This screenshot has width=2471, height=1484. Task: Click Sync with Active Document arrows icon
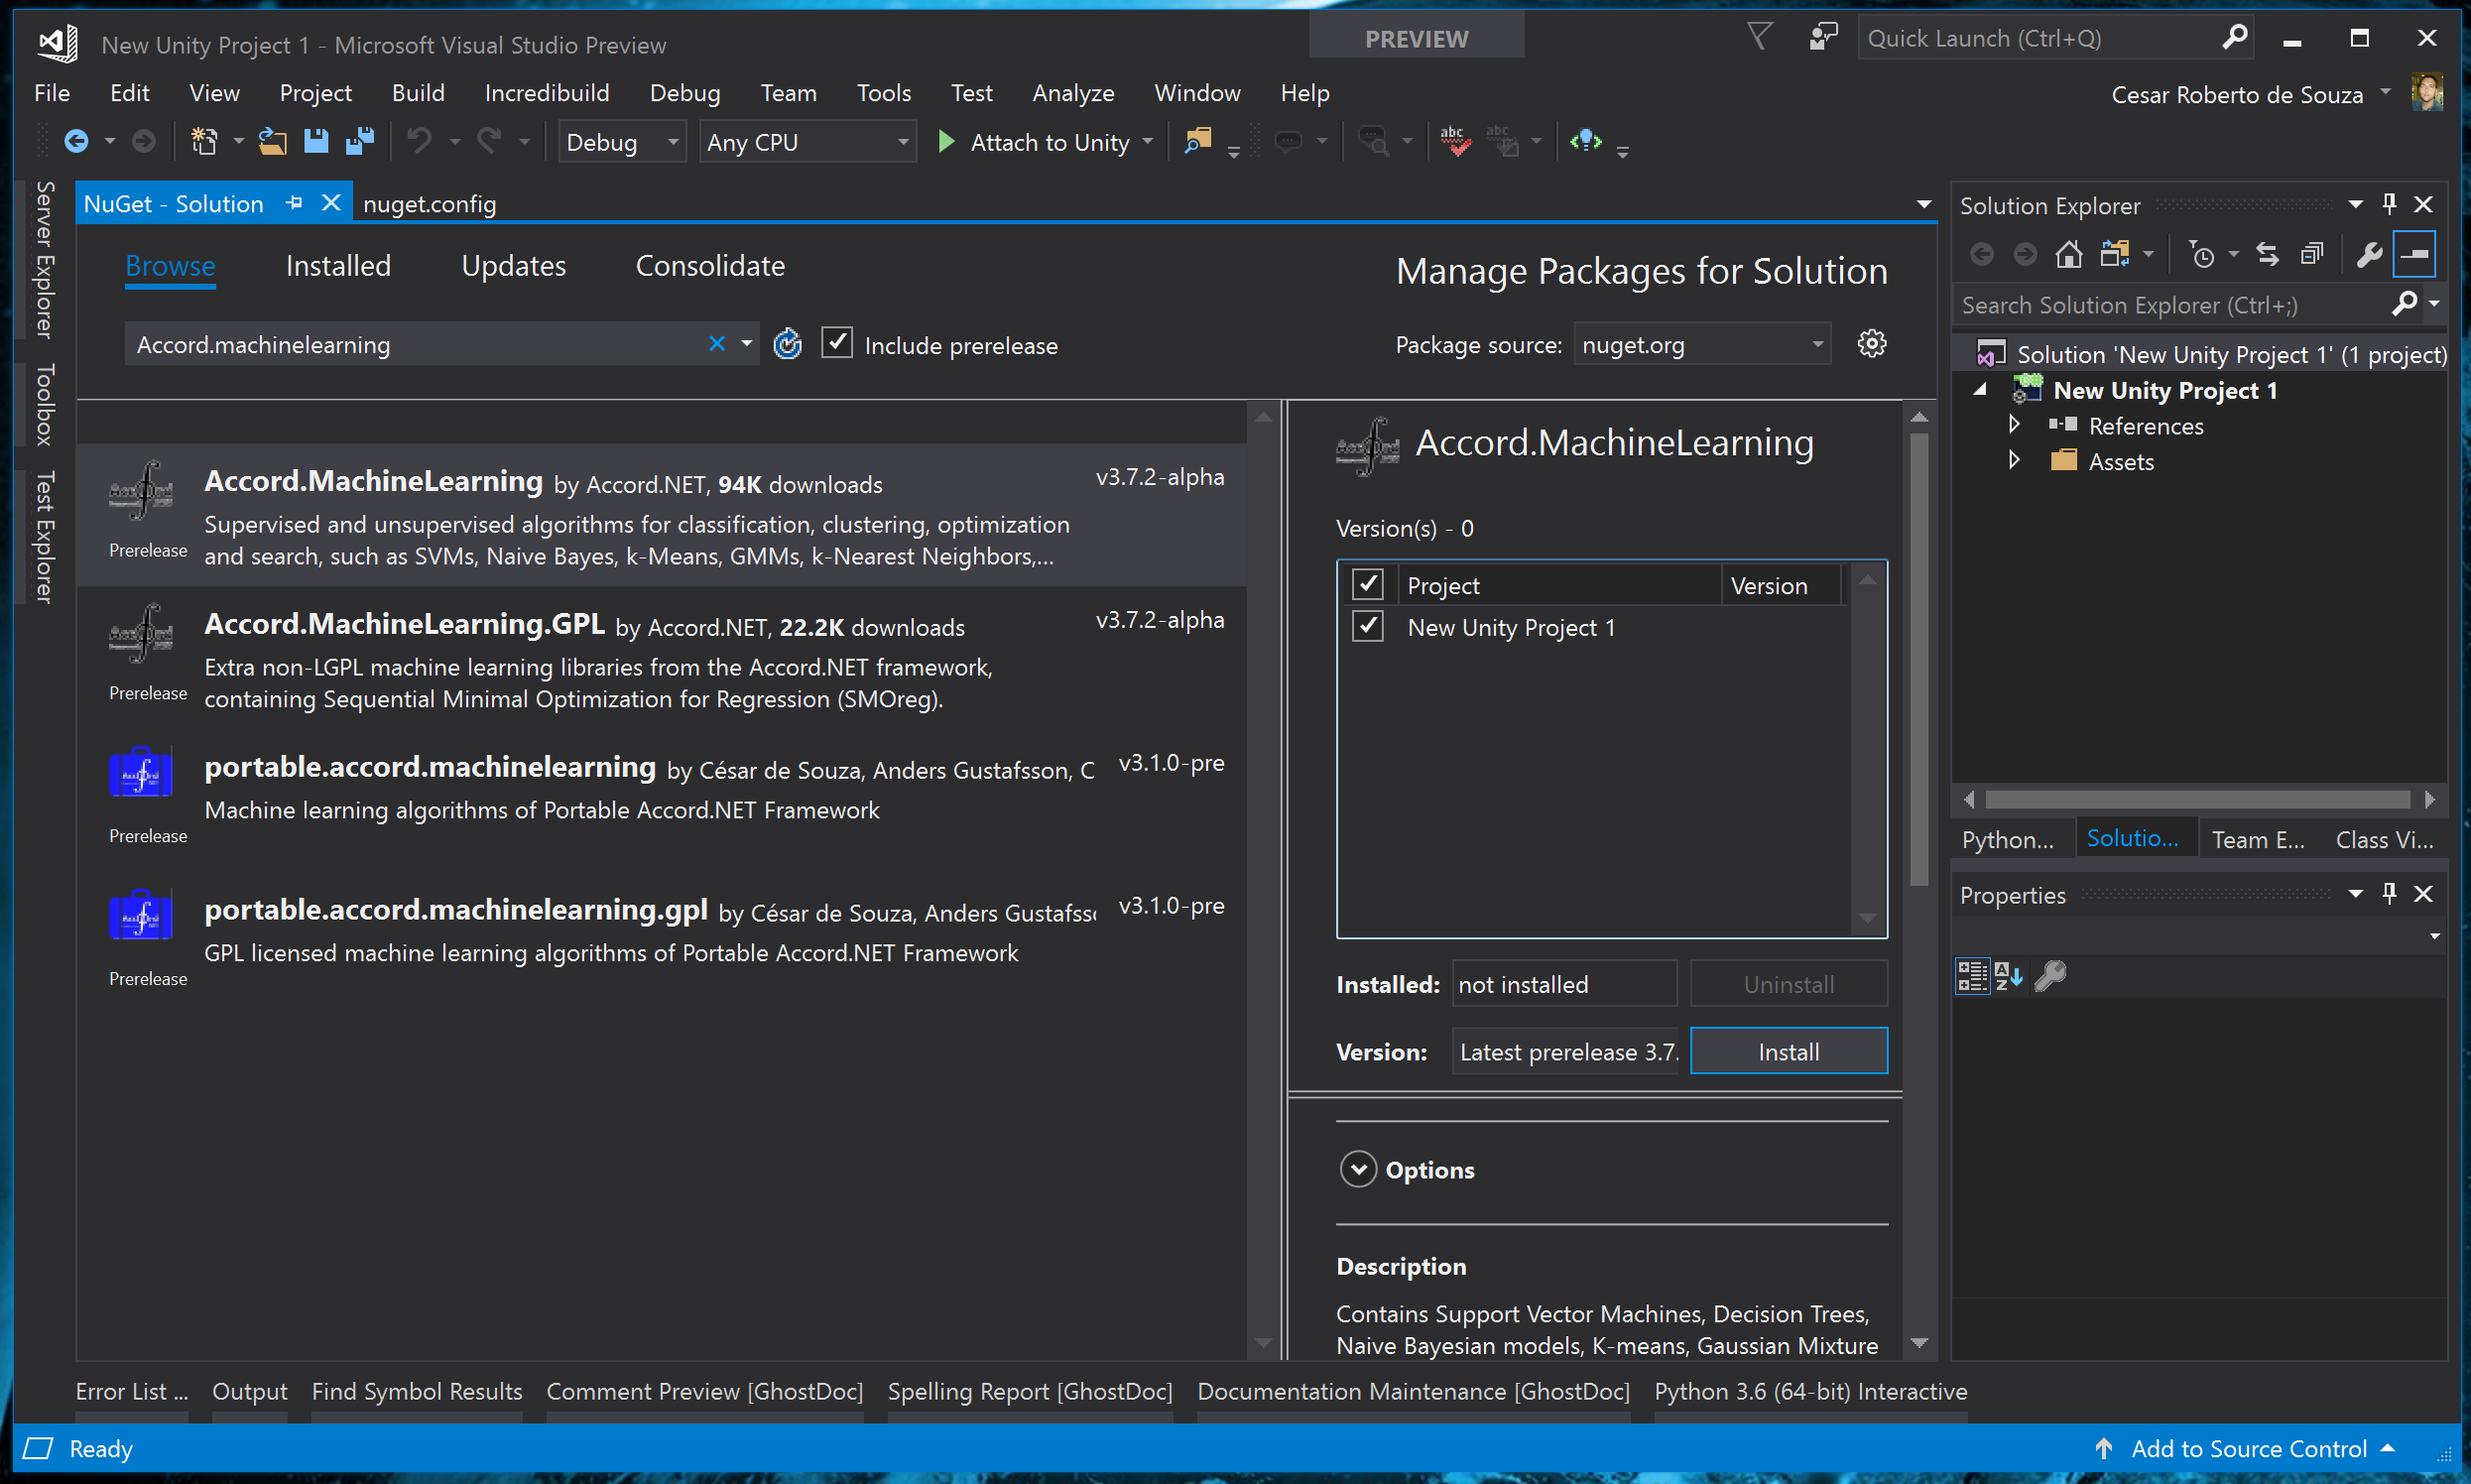[2267, 255]
